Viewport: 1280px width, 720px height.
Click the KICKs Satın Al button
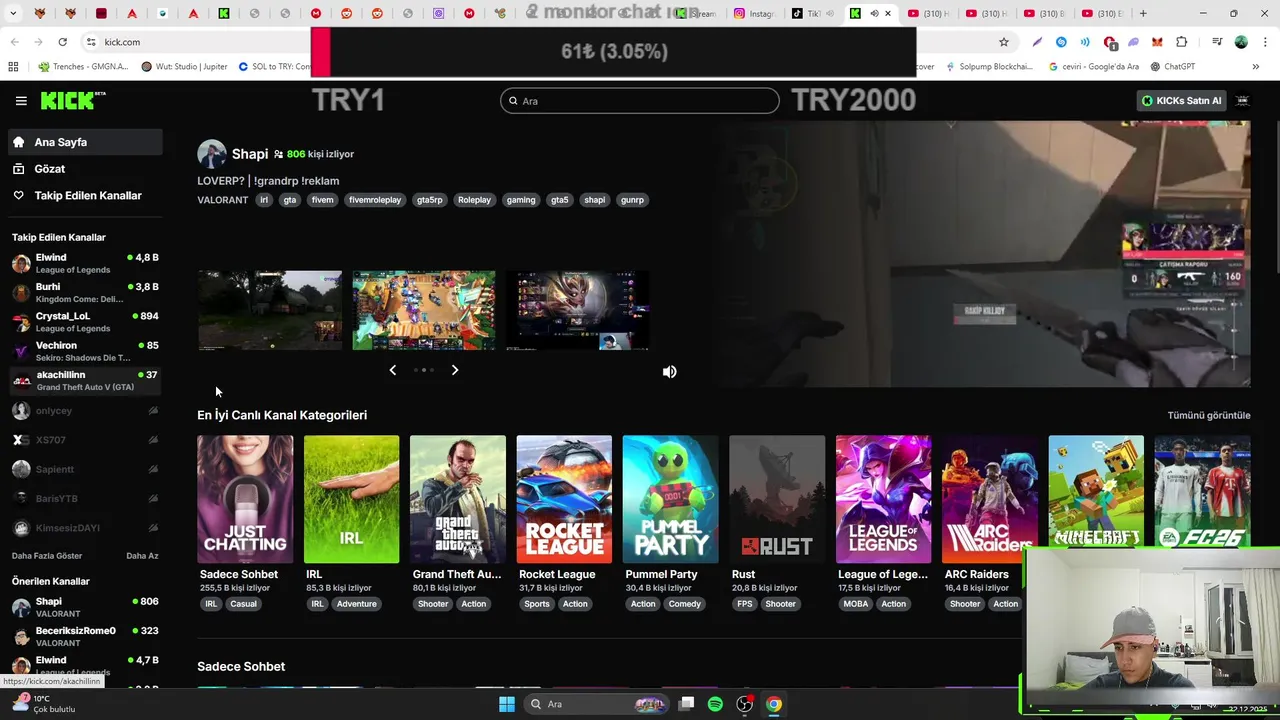click(1182, 100)
